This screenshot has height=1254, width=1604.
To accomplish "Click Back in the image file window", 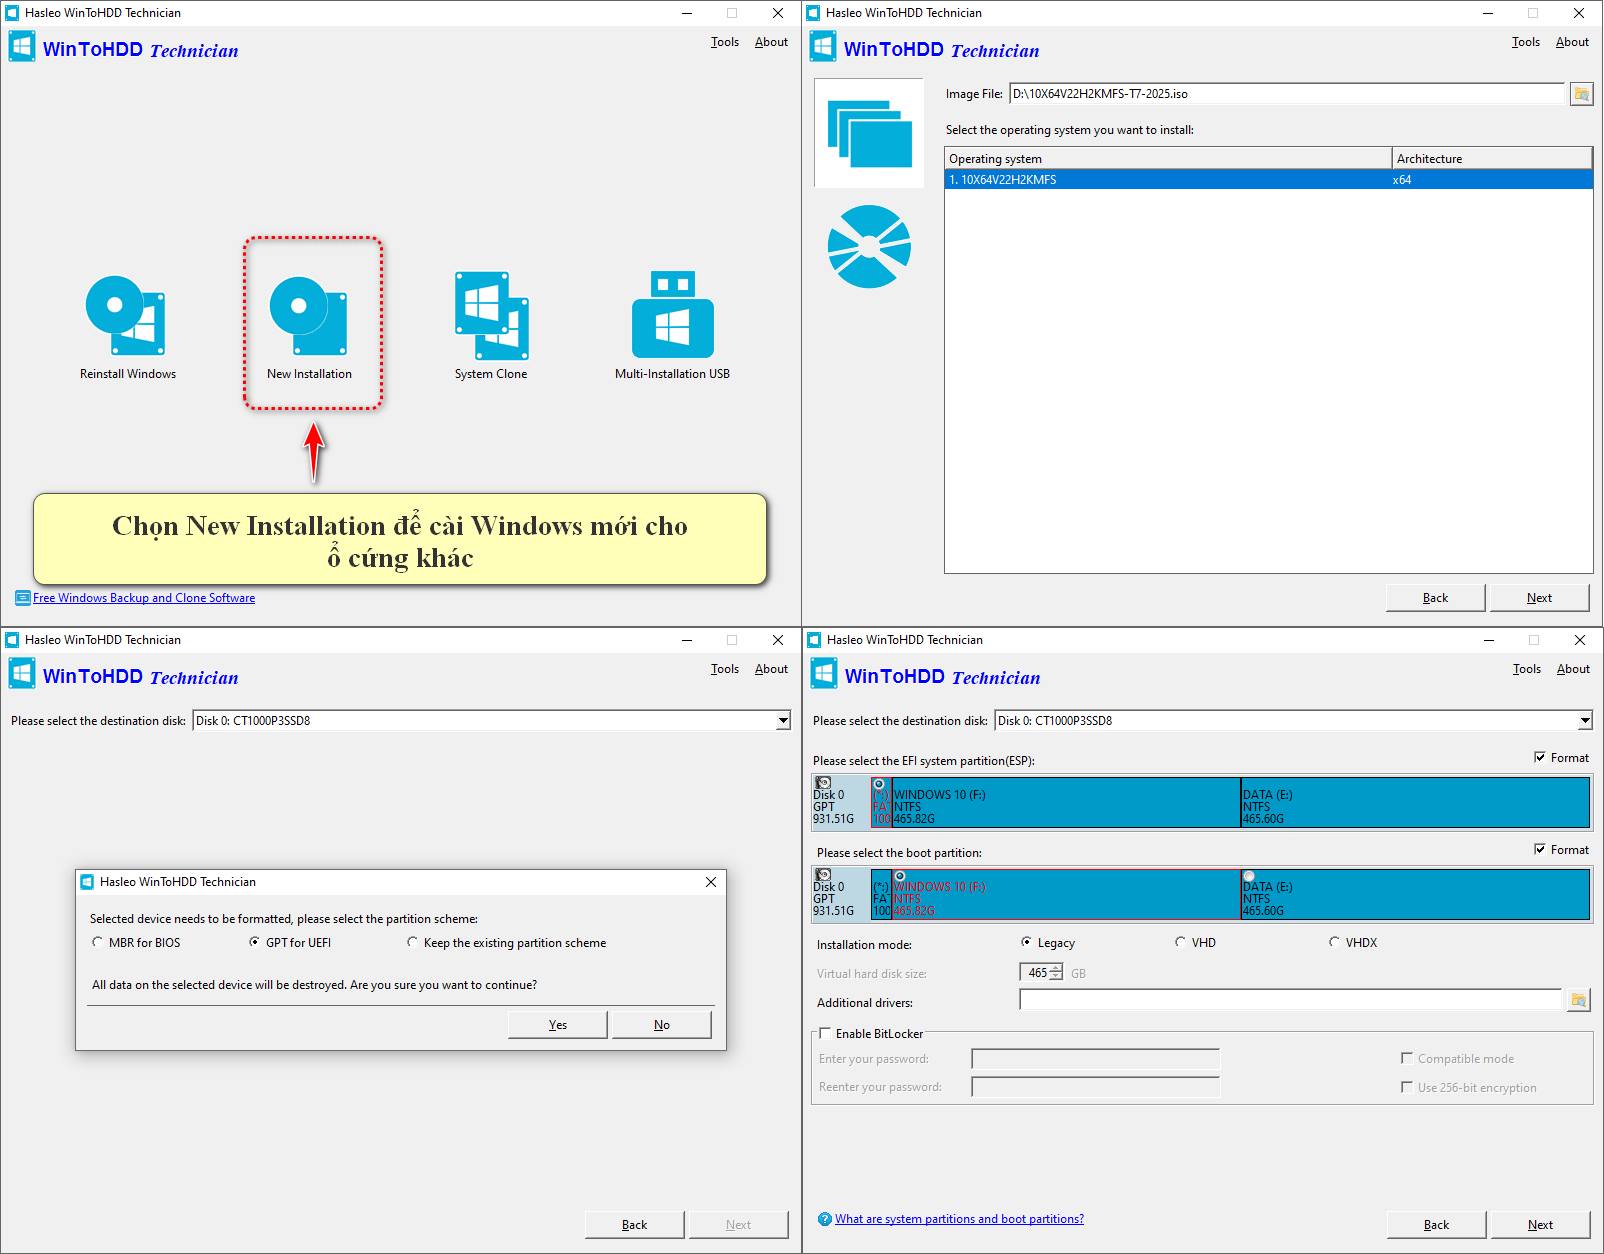I will [1436, 598].
